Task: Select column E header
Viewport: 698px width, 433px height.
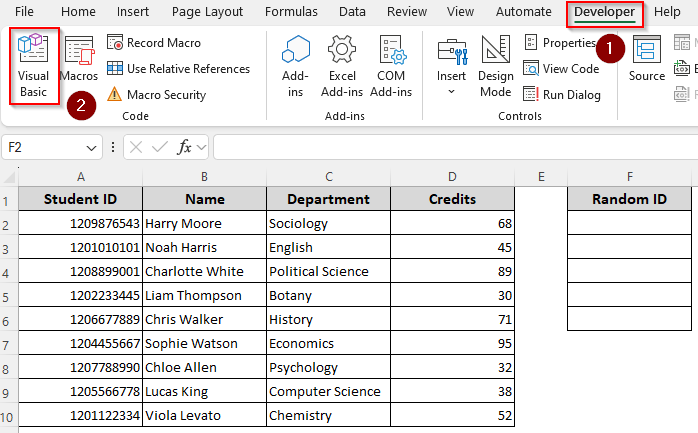Action: coord(541,177)
